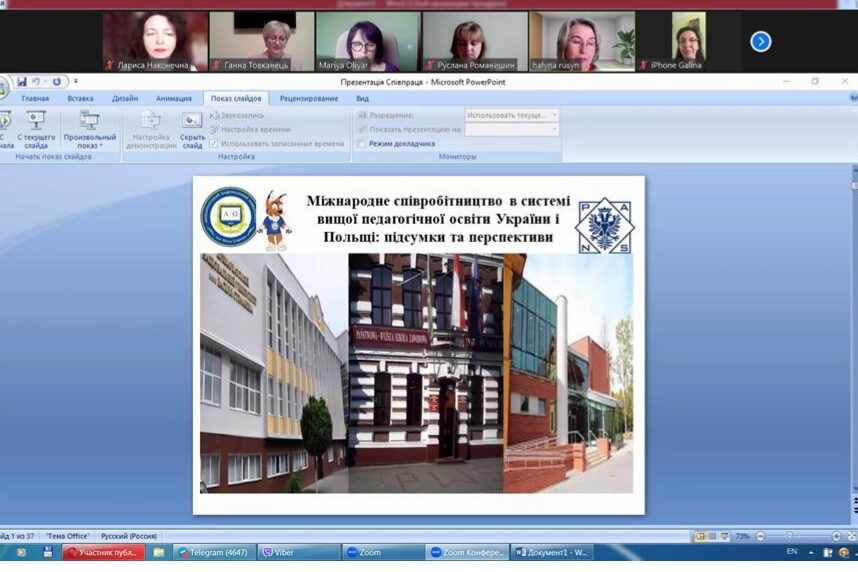Screen dimensions: 858x572
Task: Click the Zoom in plus button
Action: pyautogui.click(x=835, y=537)
